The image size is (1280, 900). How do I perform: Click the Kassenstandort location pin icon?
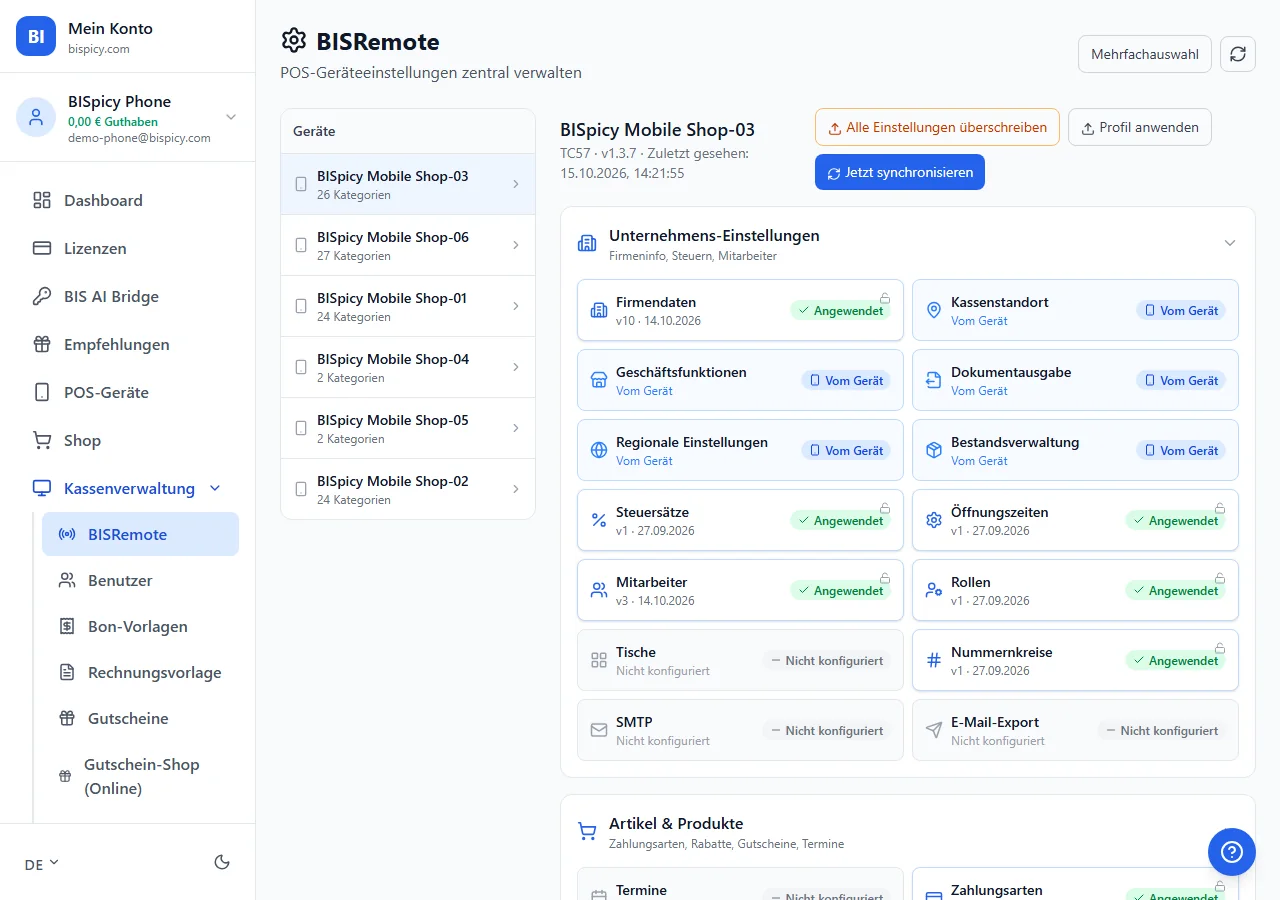pyautogui.click(x=934, y=310)
